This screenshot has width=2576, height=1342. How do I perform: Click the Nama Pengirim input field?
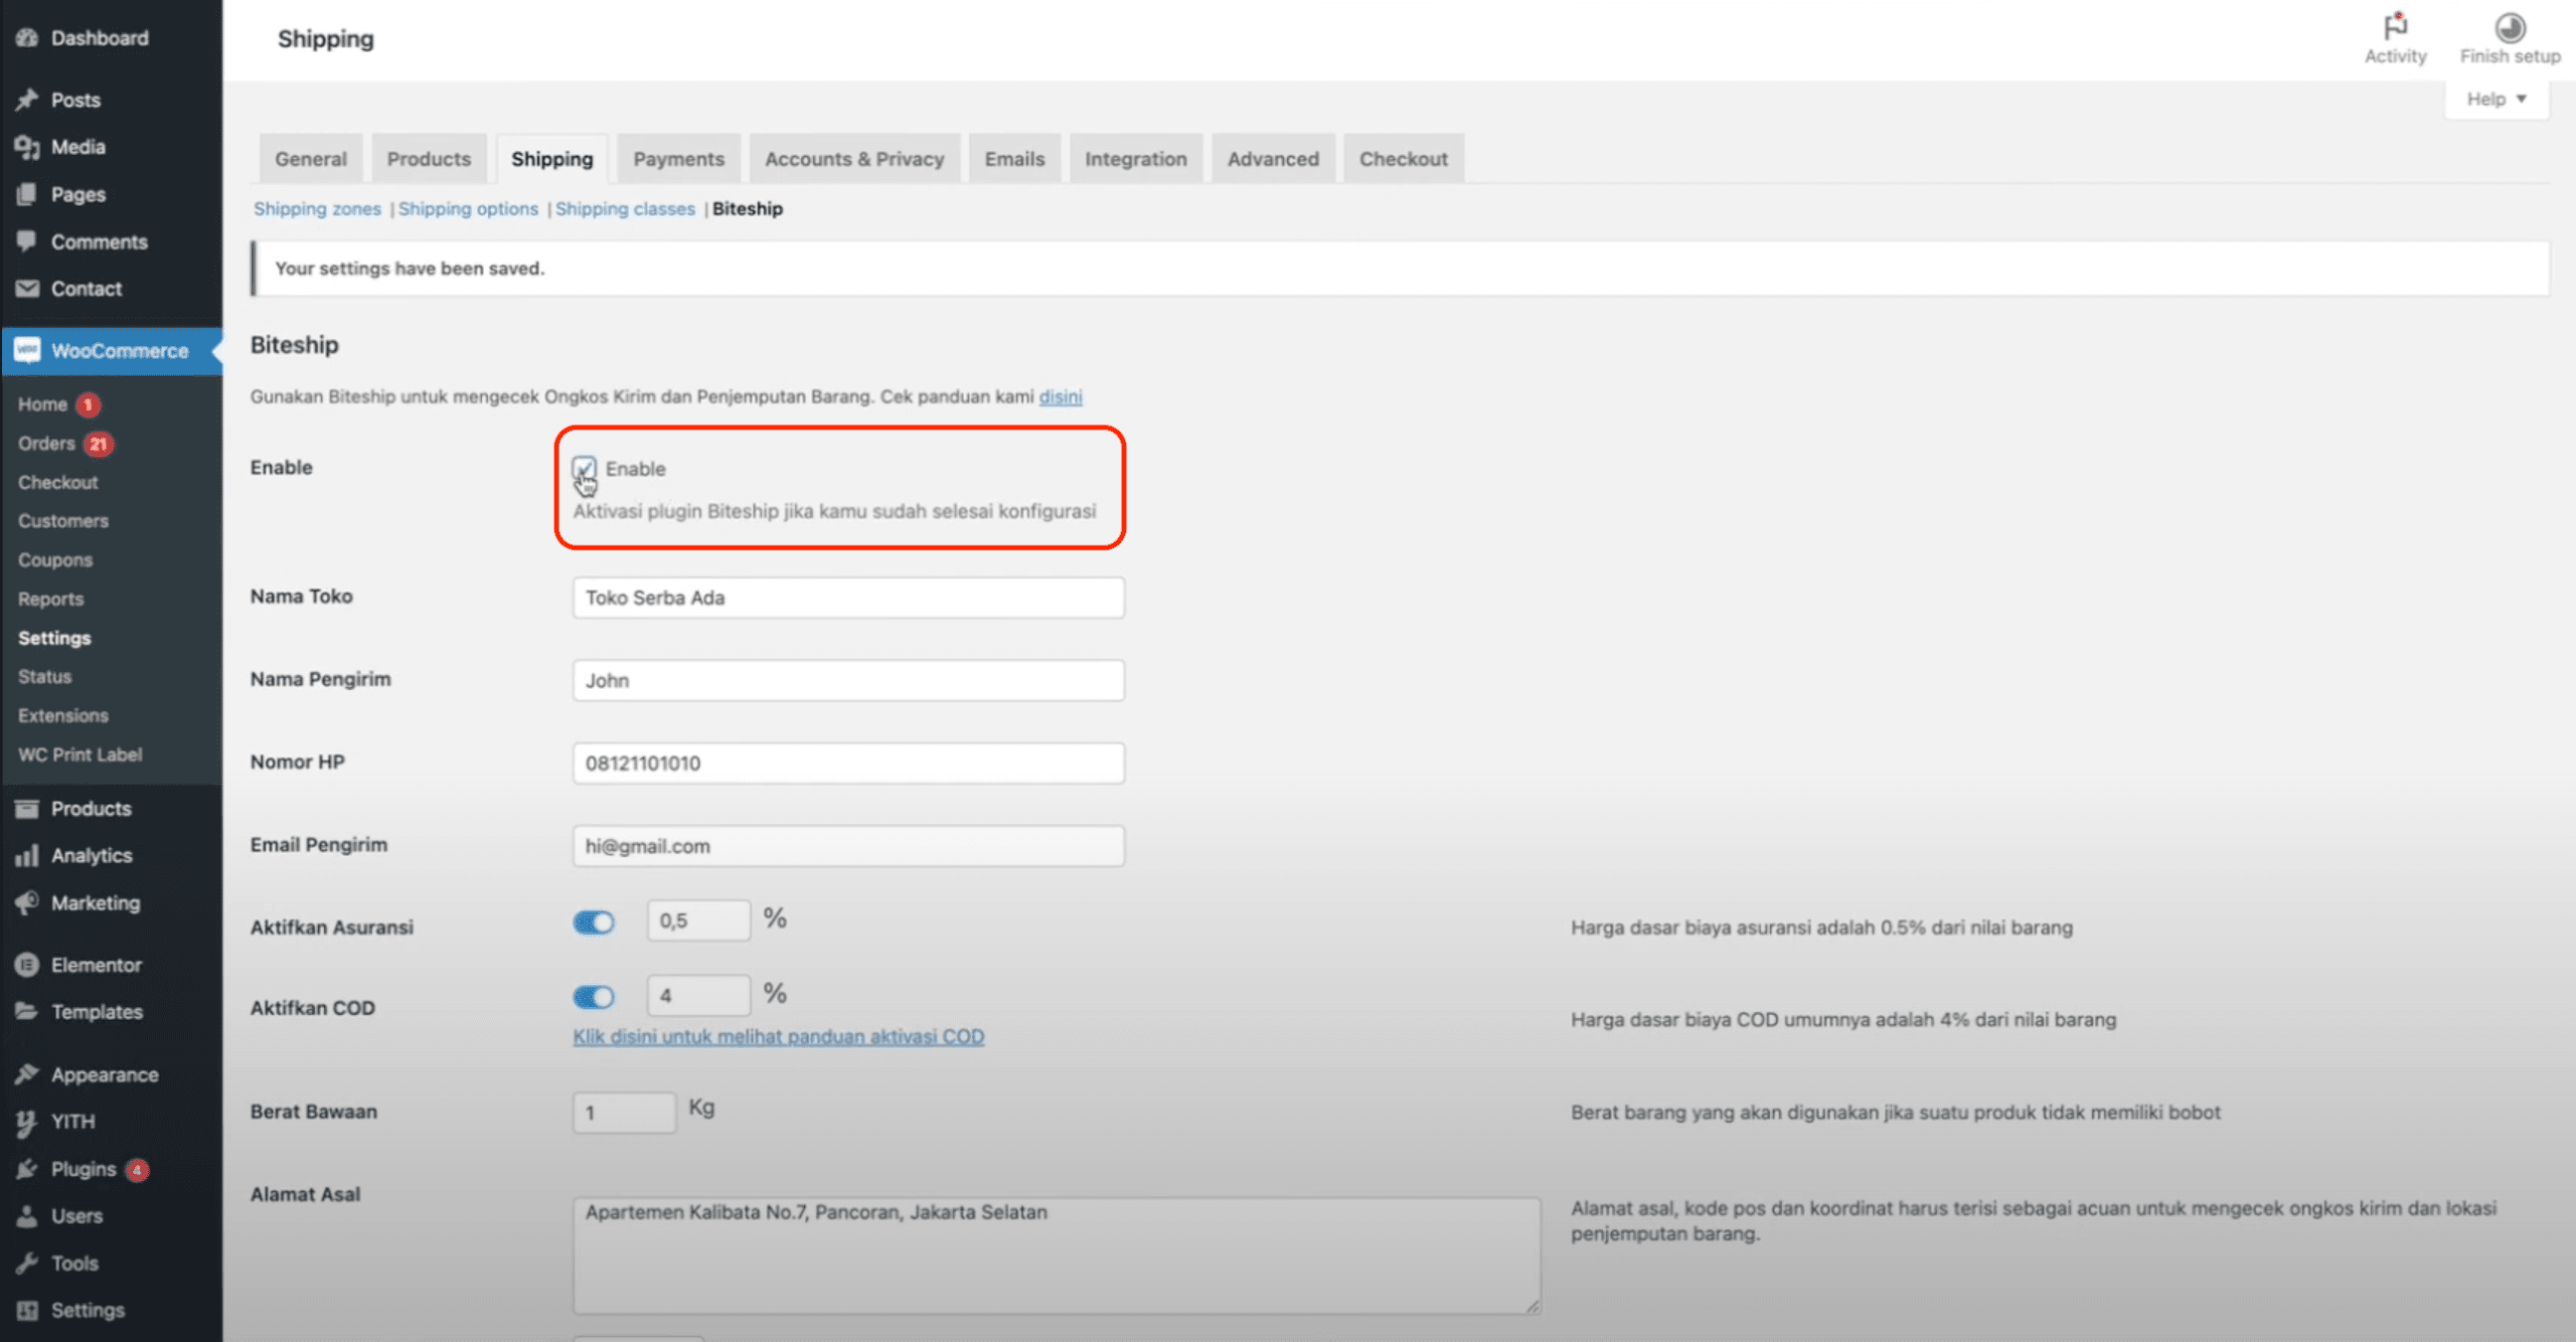point(849,681)
